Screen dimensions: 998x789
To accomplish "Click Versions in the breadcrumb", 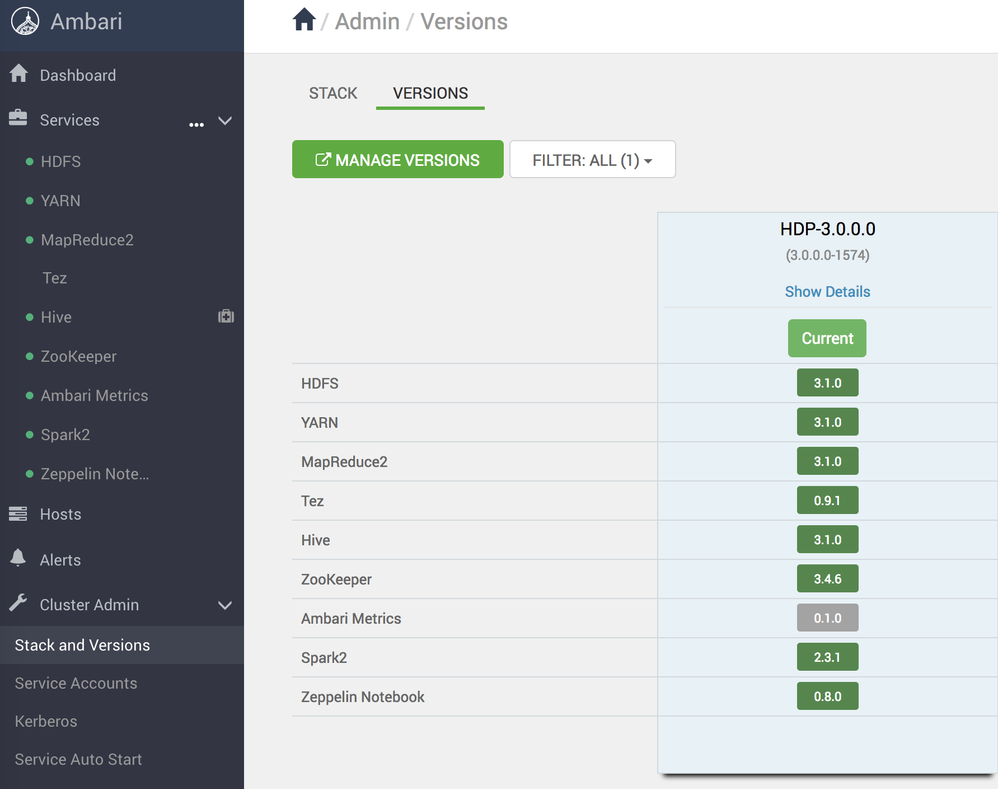I will [x=464, y=22].
